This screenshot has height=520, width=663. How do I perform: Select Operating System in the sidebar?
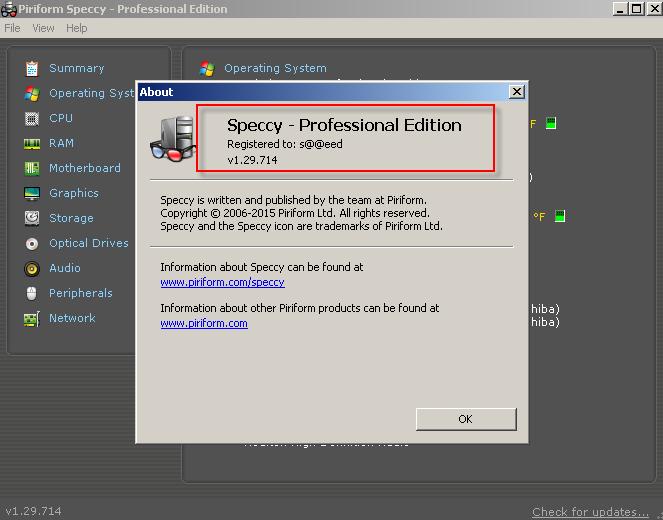click(x=90, y=93)
